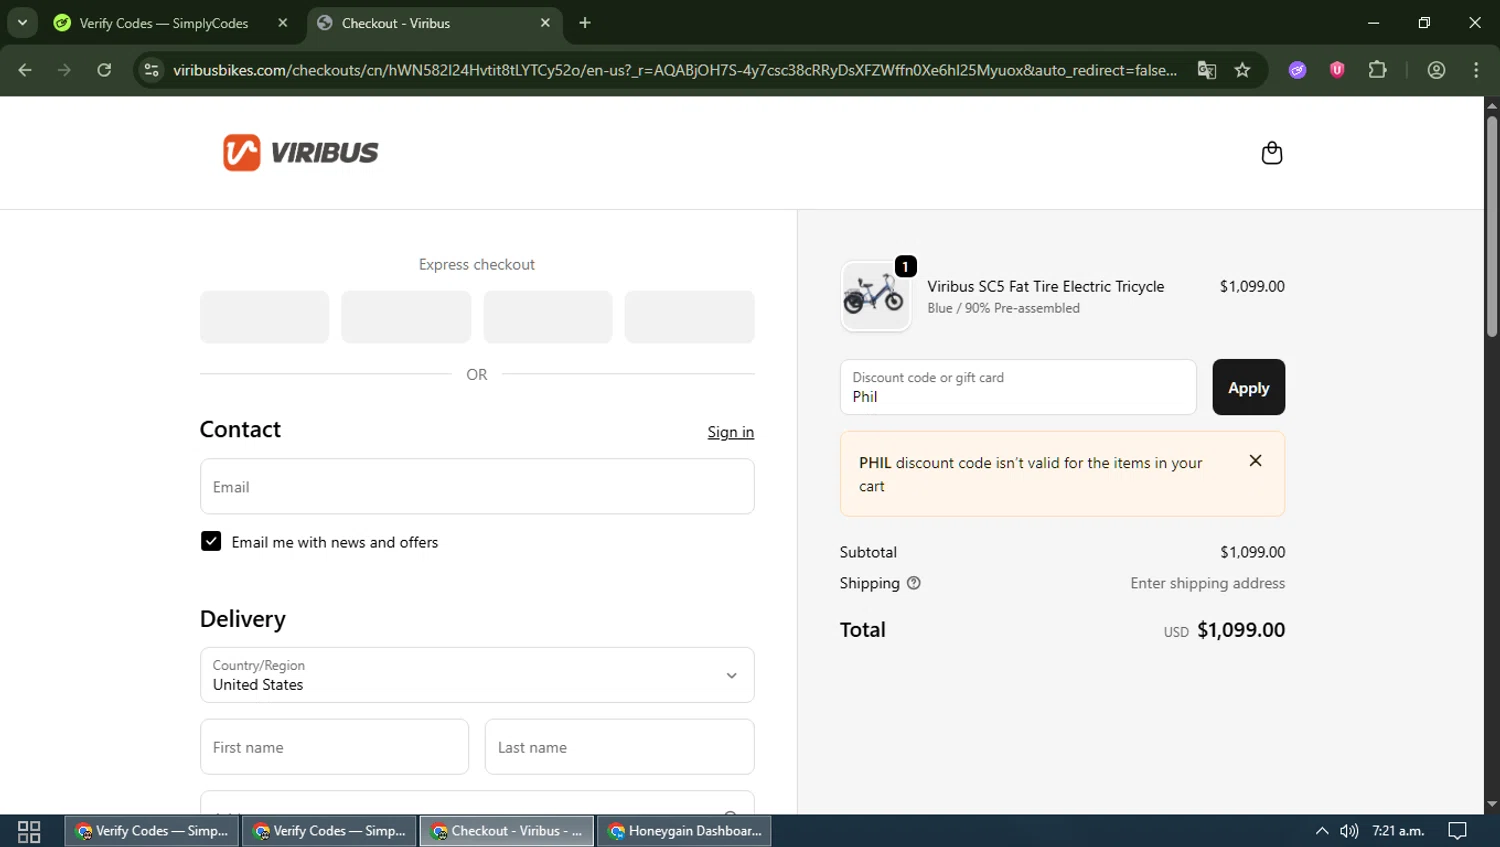Click the tricycle product thumbnail
The width and height of the screenshot is (1500, 847).
[x=875, y=296]
